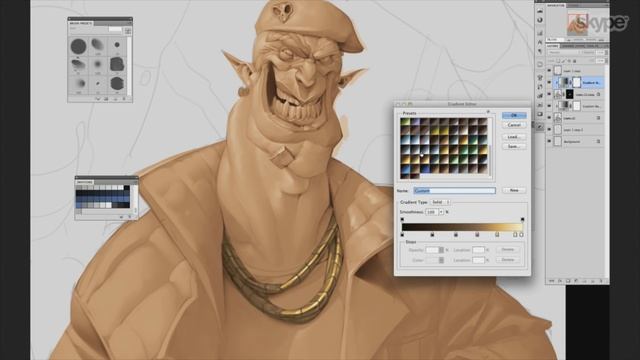Click the Brush panel toggle icon

[x=127, y=31]
